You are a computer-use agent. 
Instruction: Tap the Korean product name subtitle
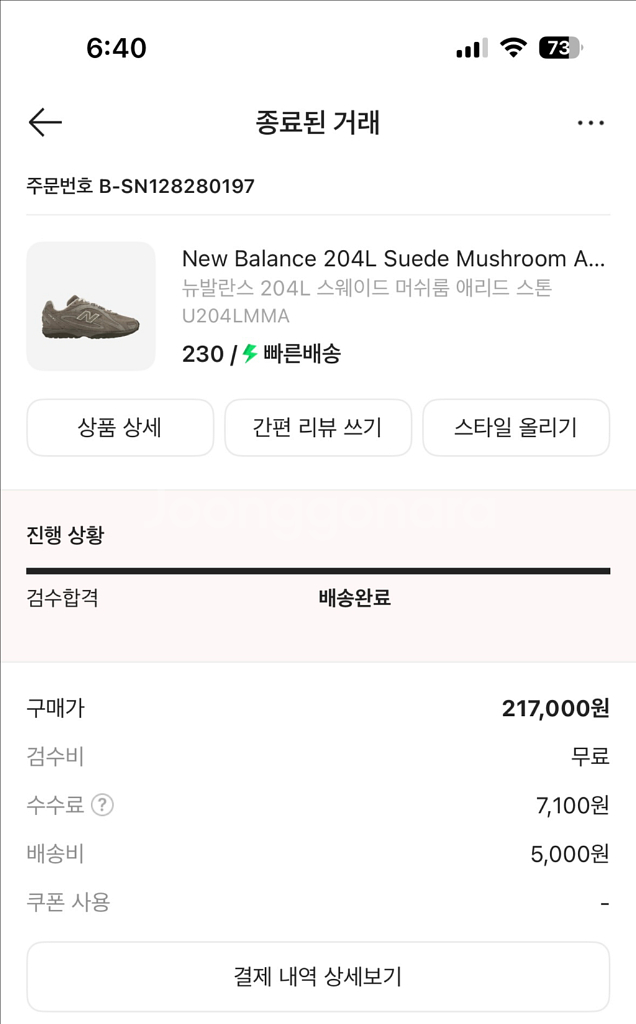[x=366, y=288]
